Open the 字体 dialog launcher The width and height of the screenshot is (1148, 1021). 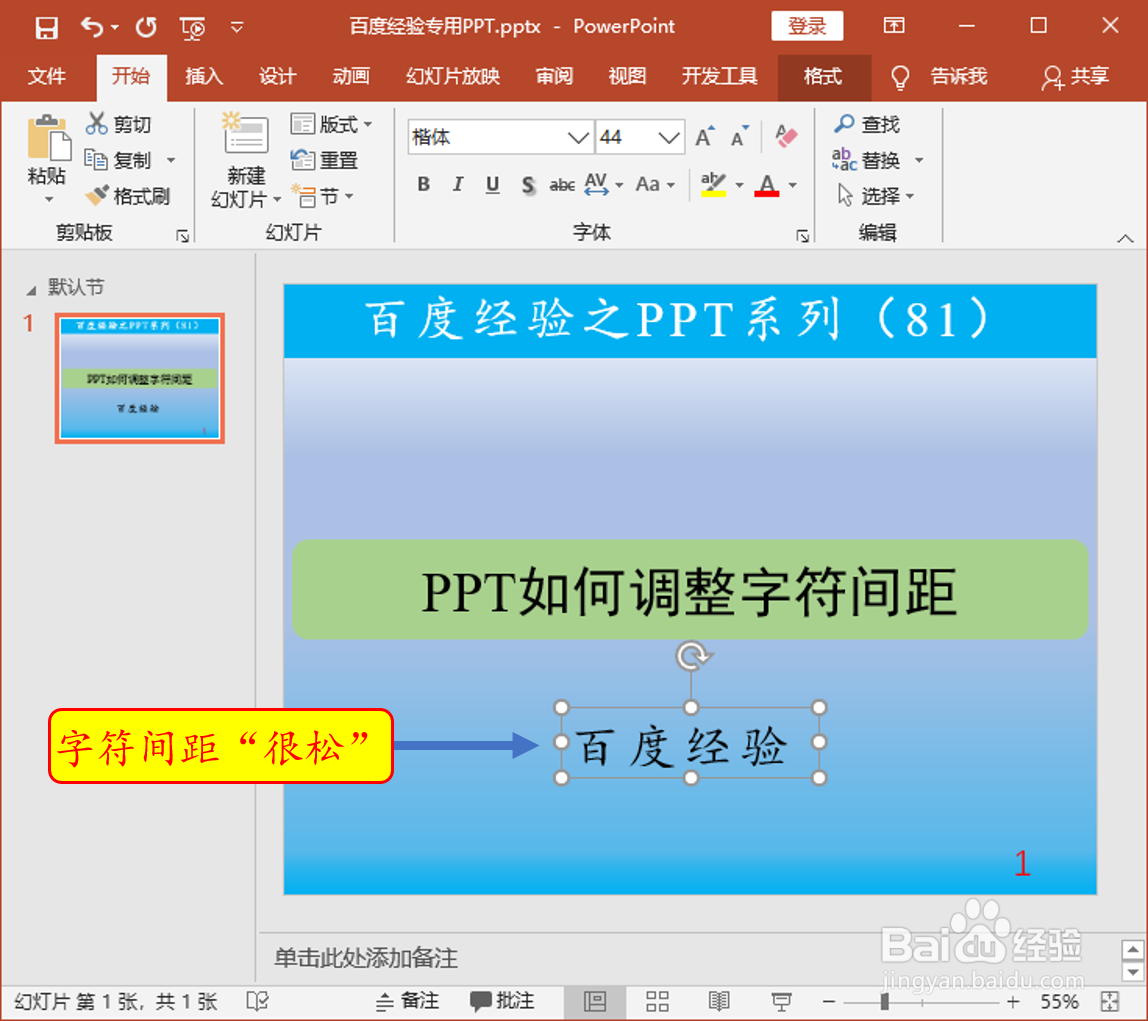(803, 236)
